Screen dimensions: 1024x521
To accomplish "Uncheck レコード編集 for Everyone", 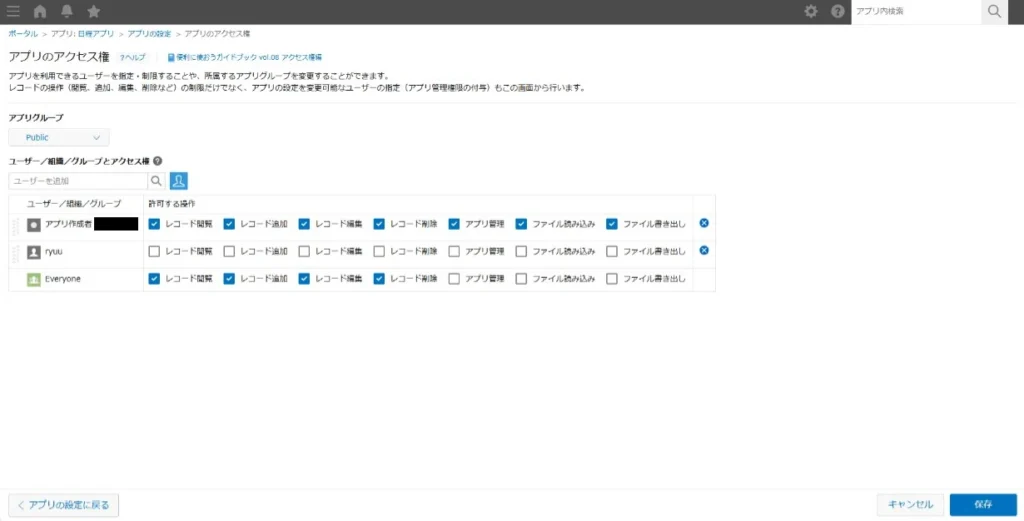I will pos(304,279).
